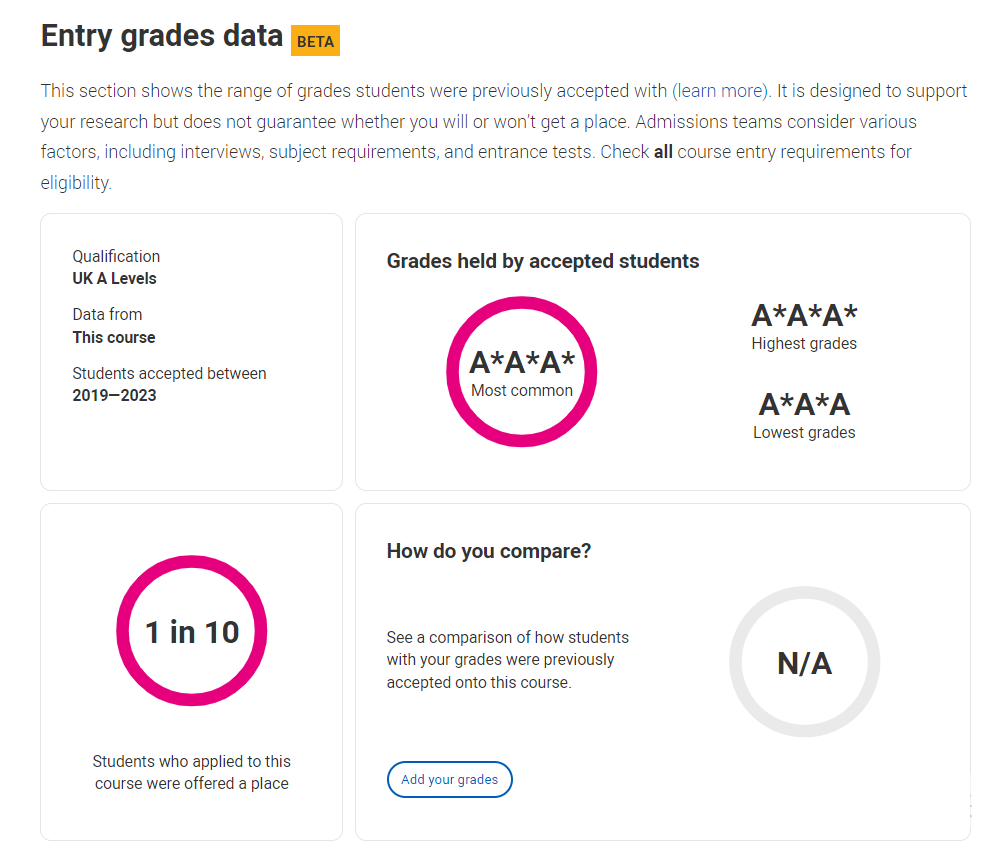Click the 'This course' data source value
1007x847 pixels.
tap(114, 337)
